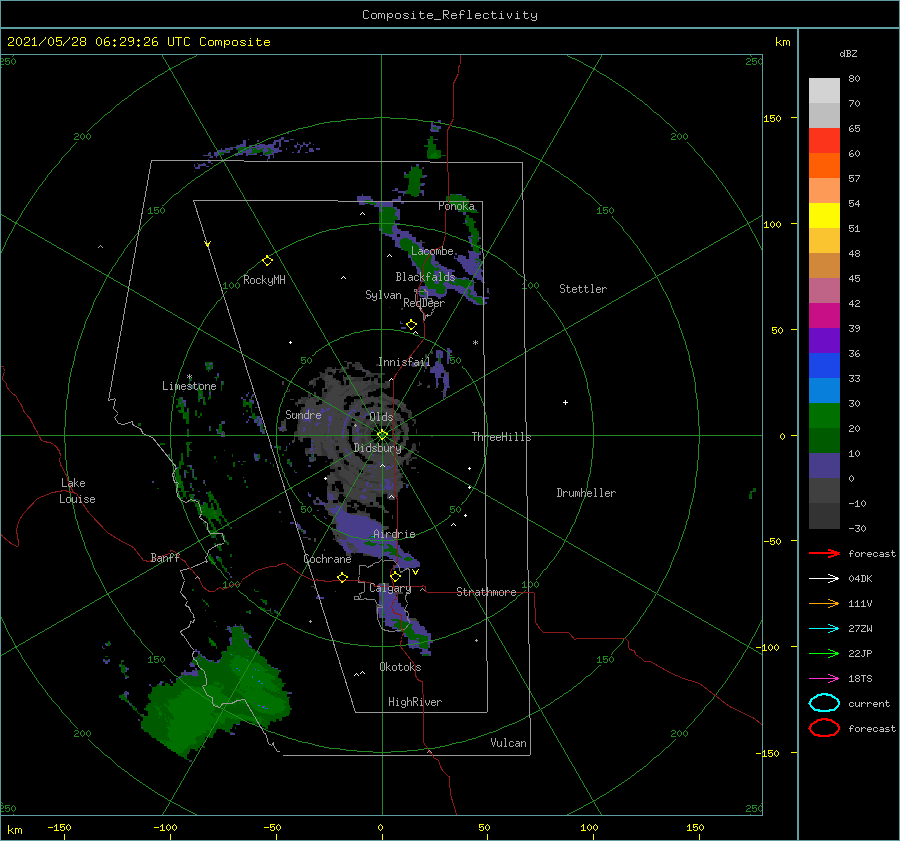Click the HighRiver city label
Image resolution: width=900 pixels, height=841 pixels.
414,702
